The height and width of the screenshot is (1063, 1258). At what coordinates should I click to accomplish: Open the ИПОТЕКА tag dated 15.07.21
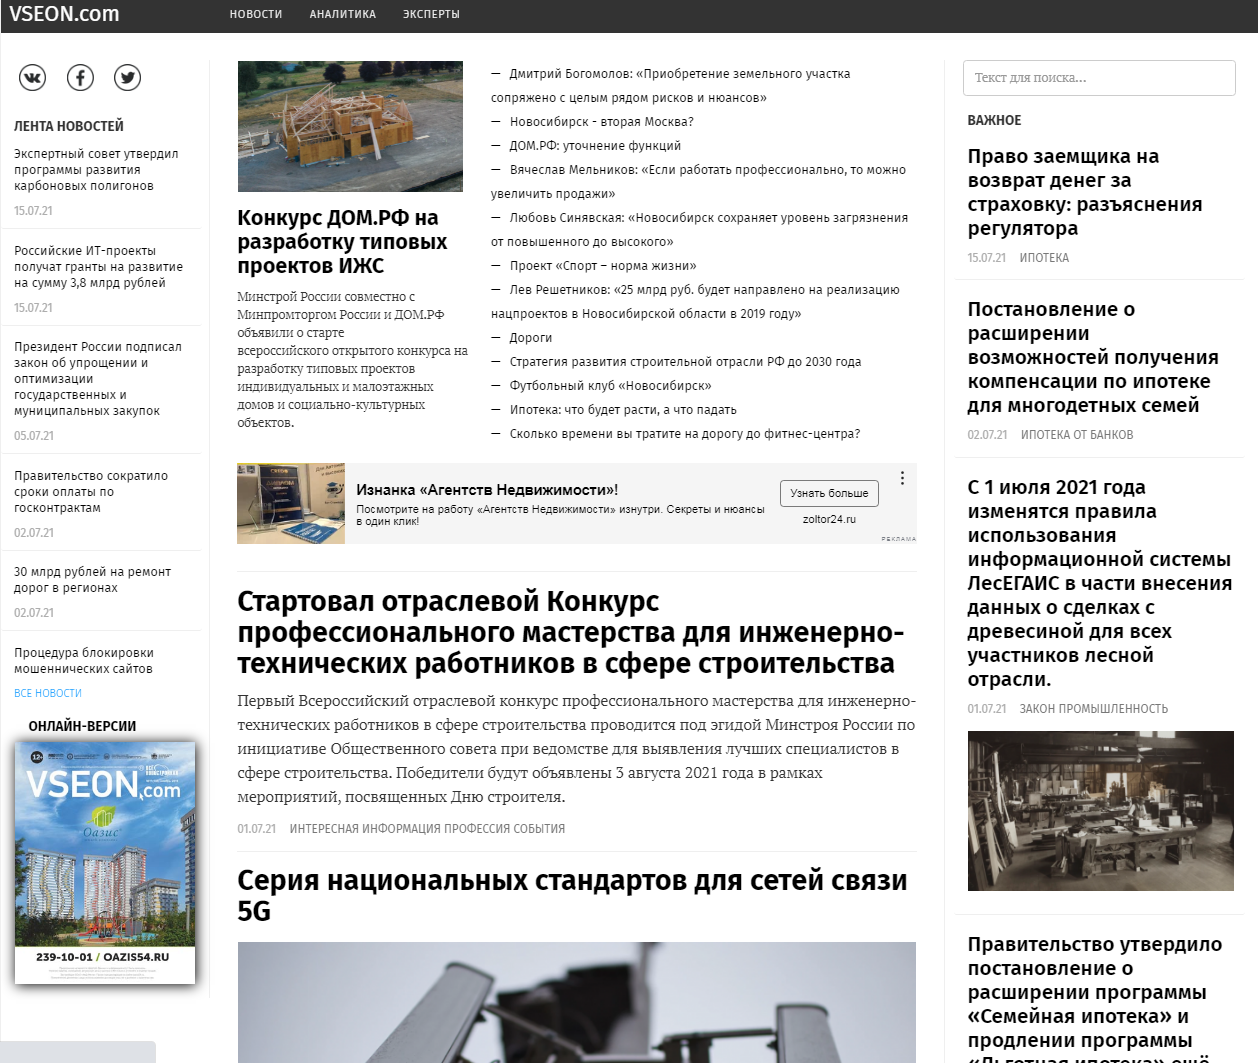1044,258
